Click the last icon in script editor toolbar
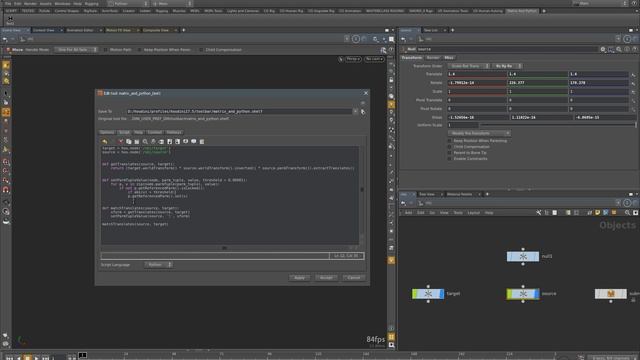640x360 pixels. pos(202,142)
